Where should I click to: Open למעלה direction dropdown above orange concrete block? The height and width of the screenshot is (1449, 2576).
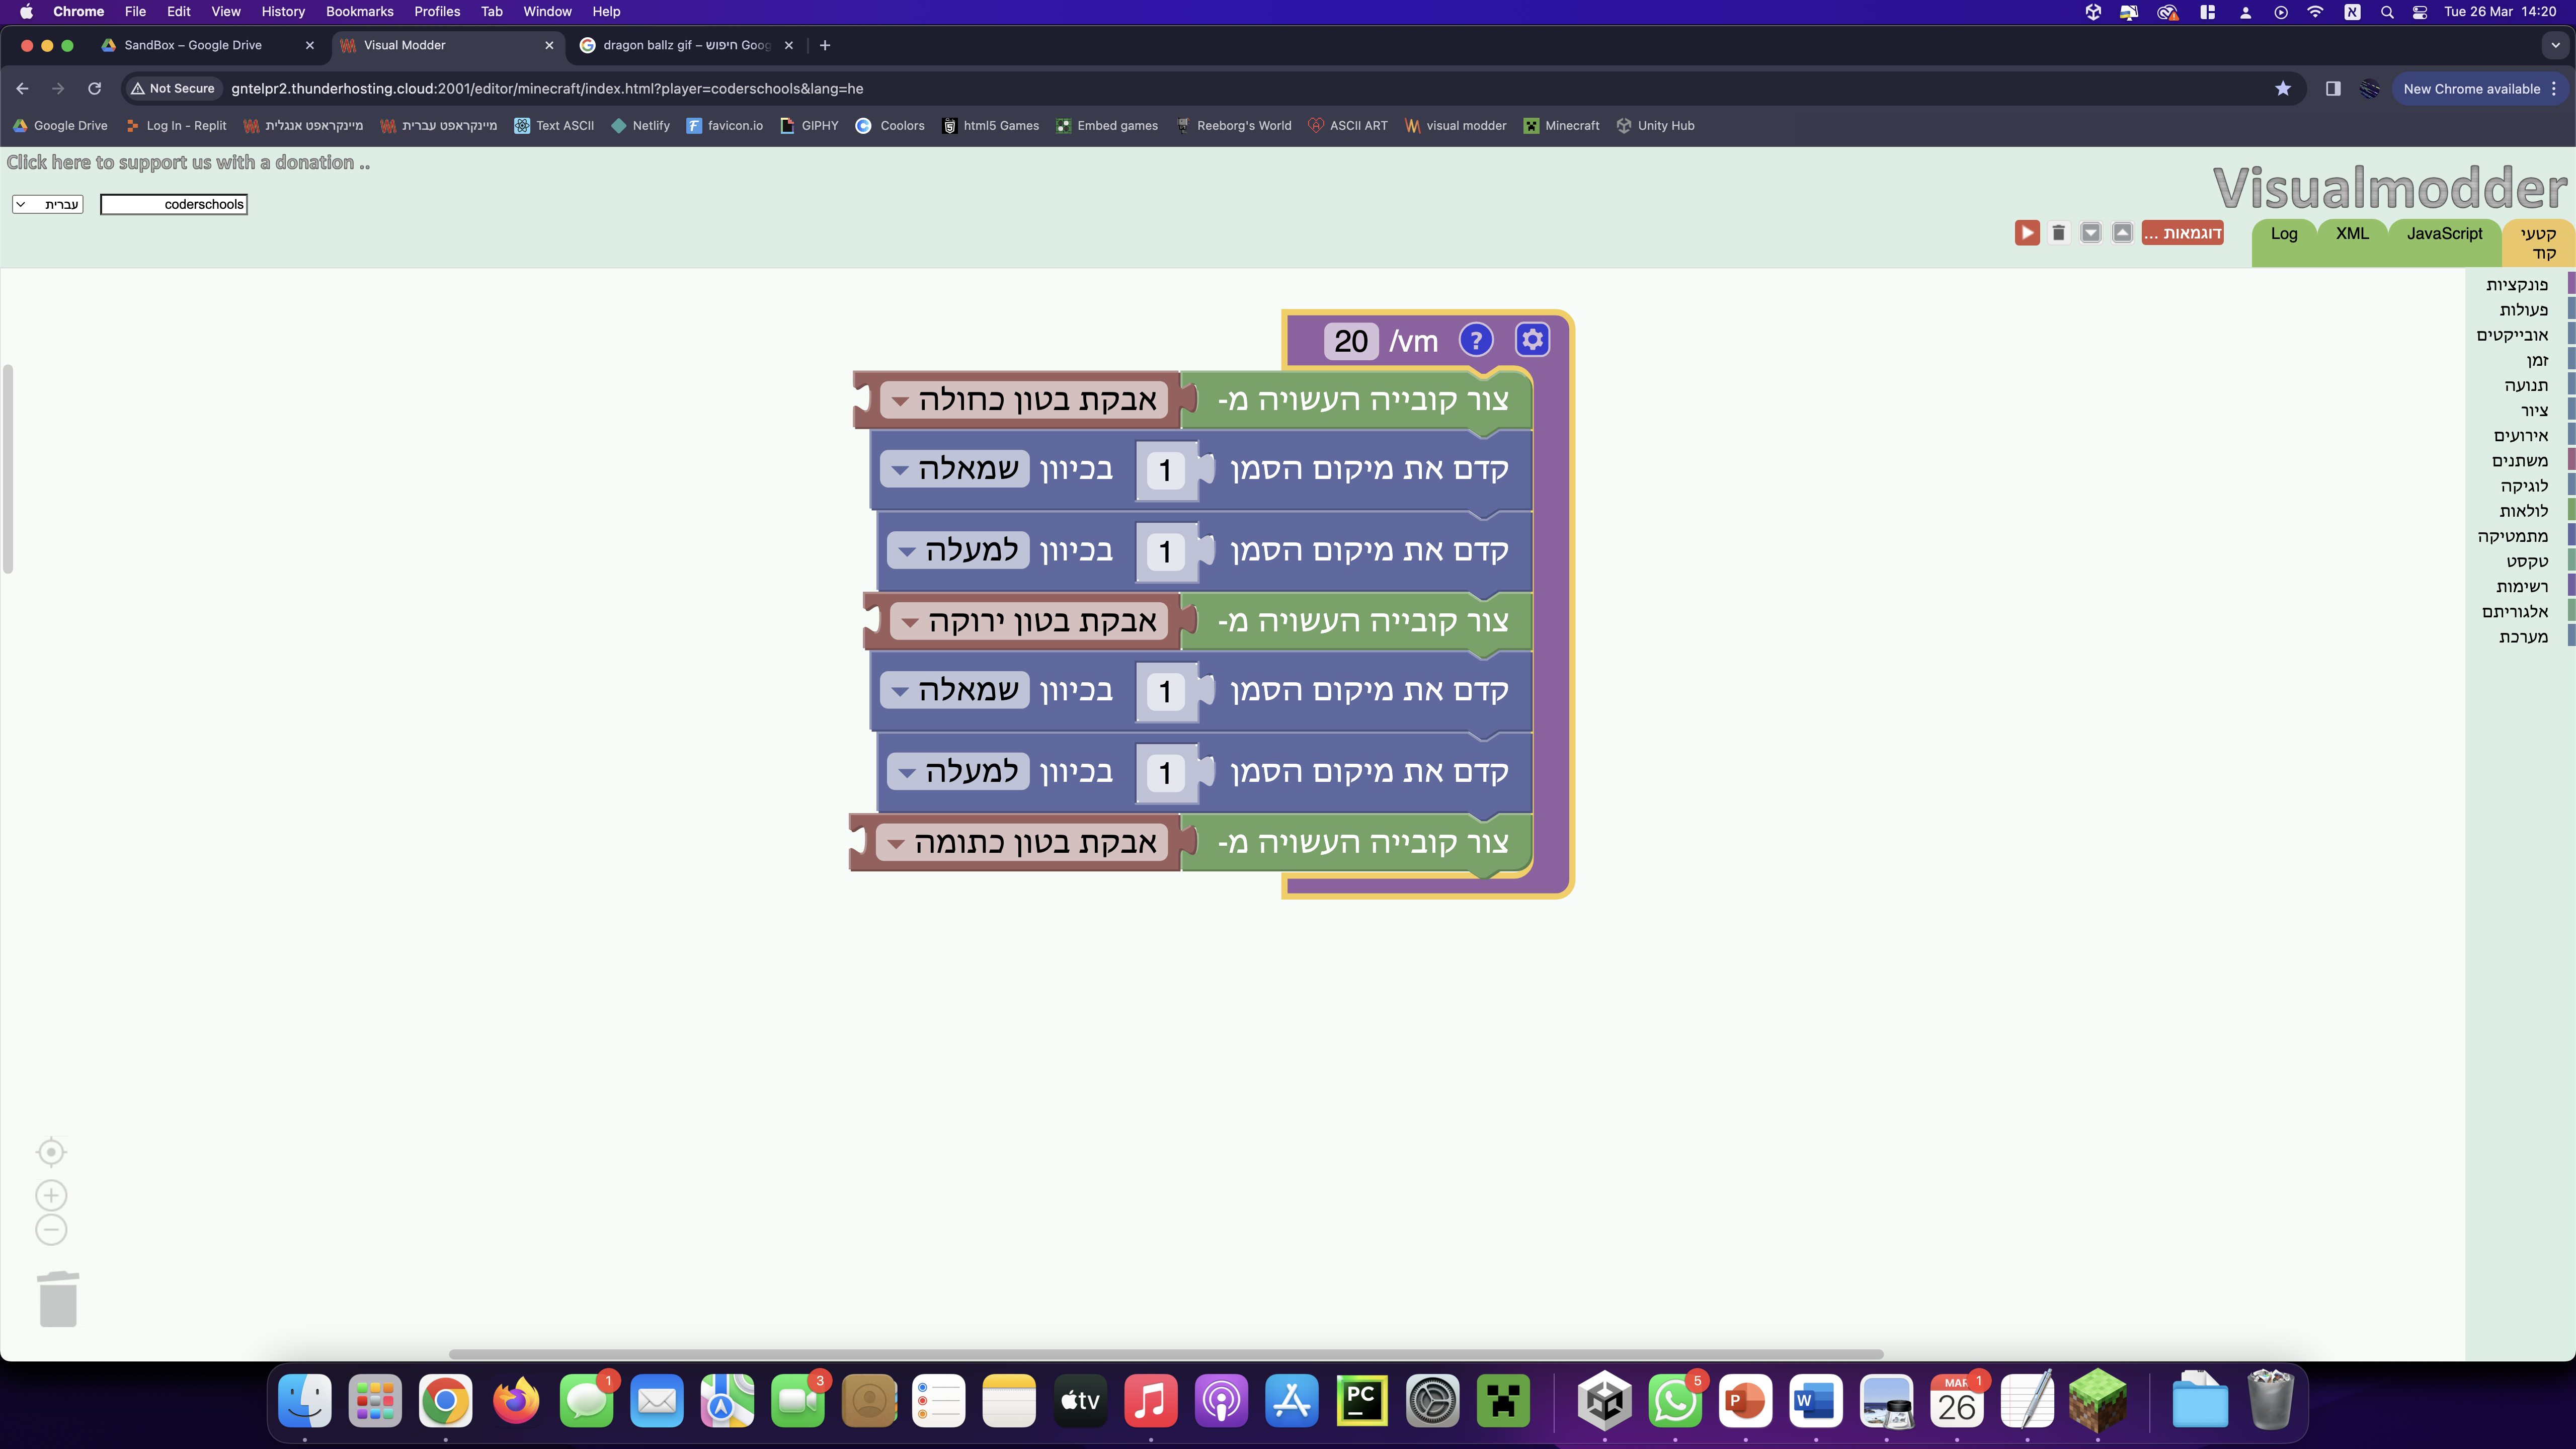(x=958, y=771)
